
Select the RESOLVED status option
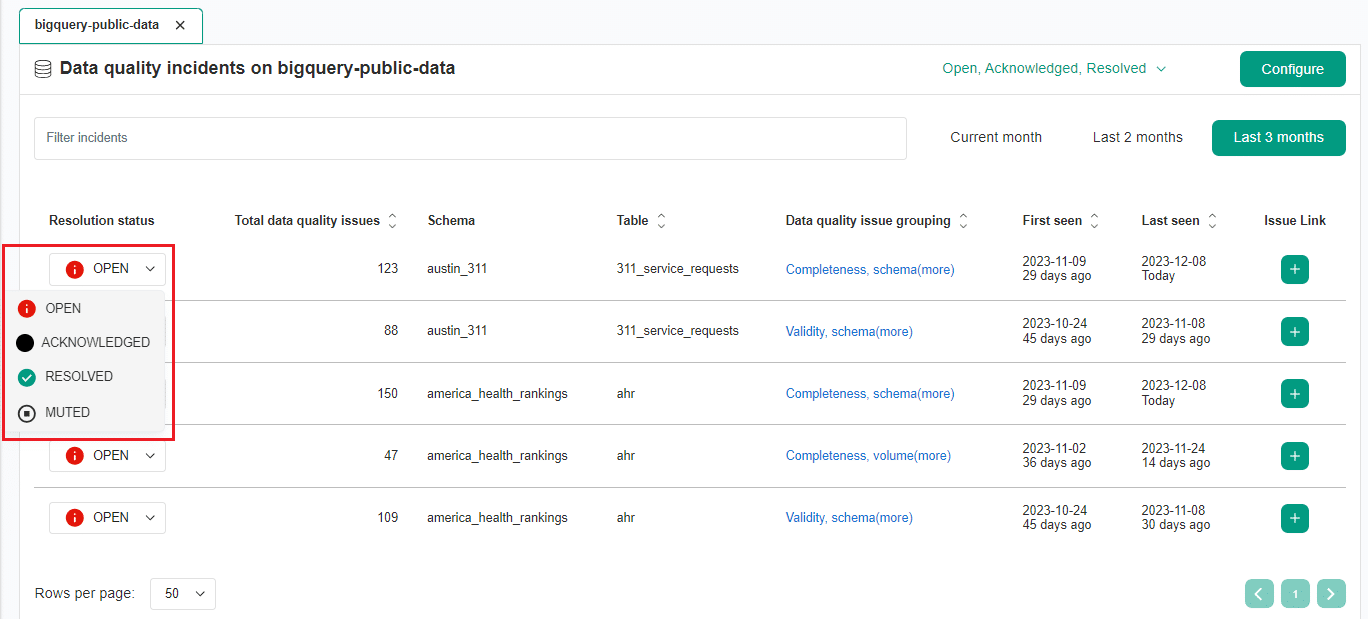[80, 376]
